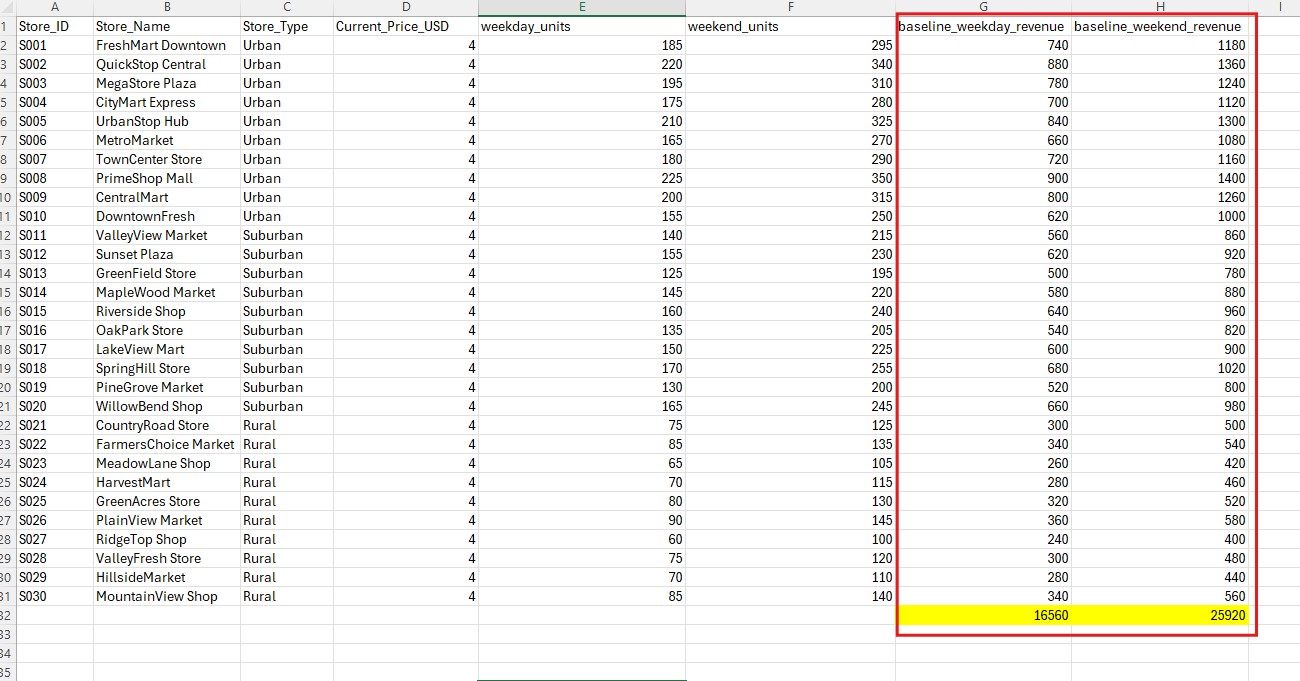
Task: Select the highlighted column E header
Action: click(582, 7)
